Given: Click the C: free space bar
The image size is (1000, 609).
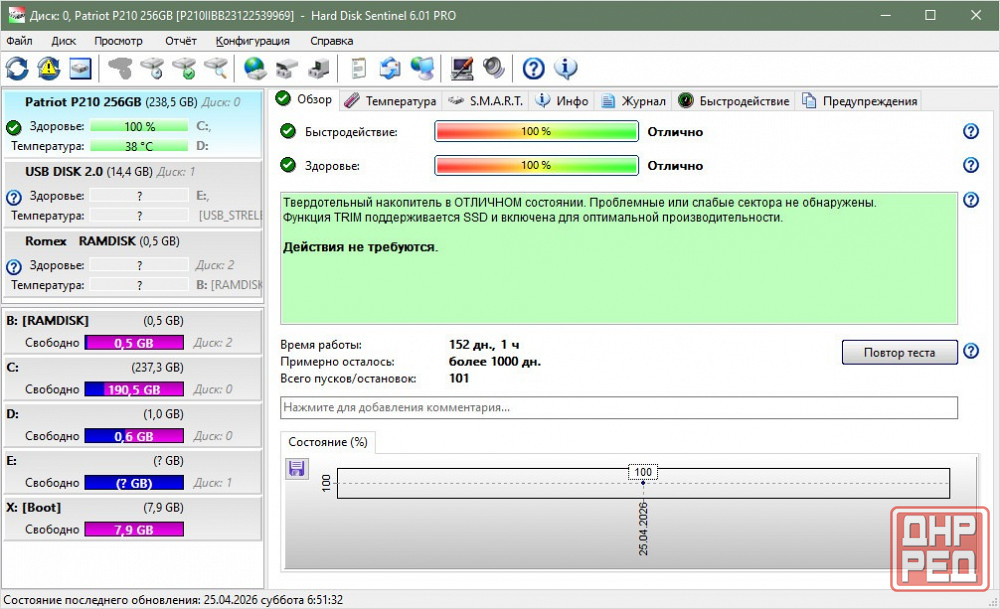Looking at the screenshot, I should click(x=134, y=389).
